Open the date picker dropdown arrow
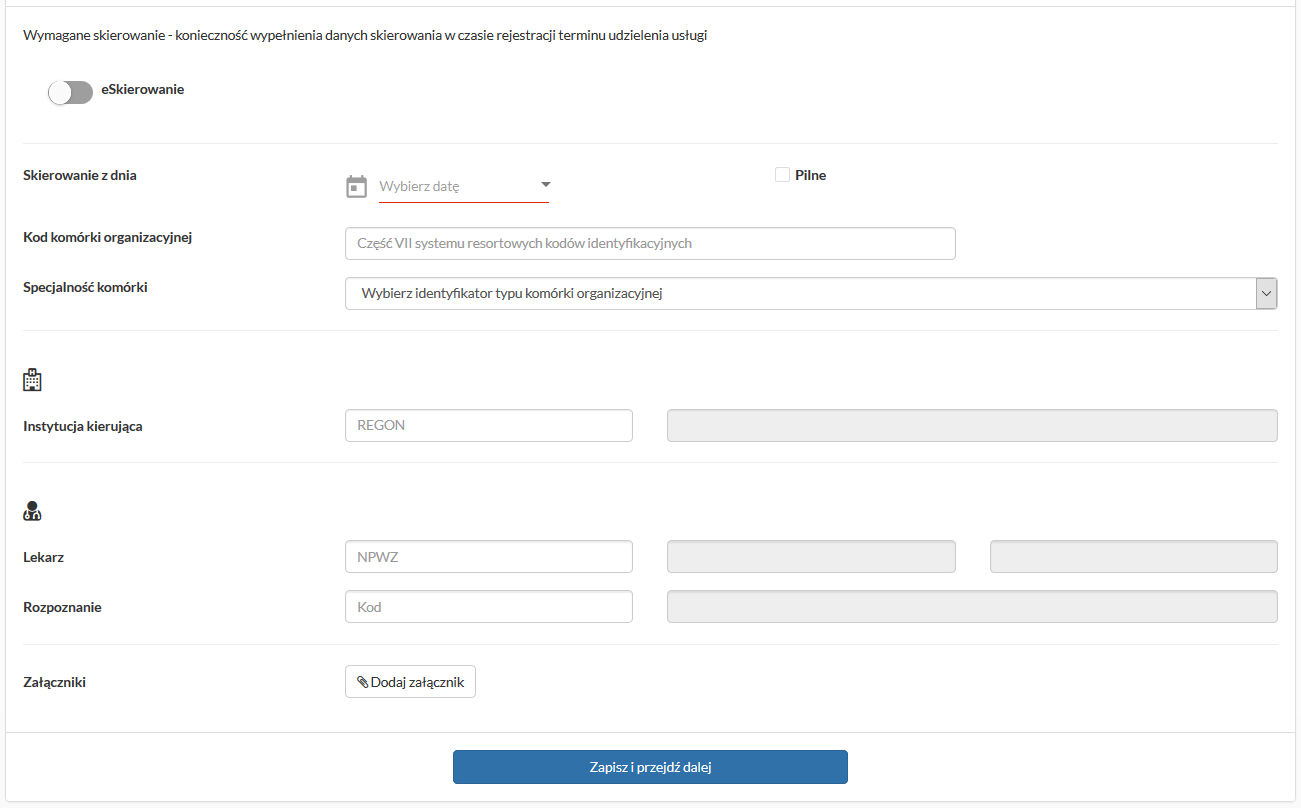This screenshot has width=1301, height=808. (546, 185)
